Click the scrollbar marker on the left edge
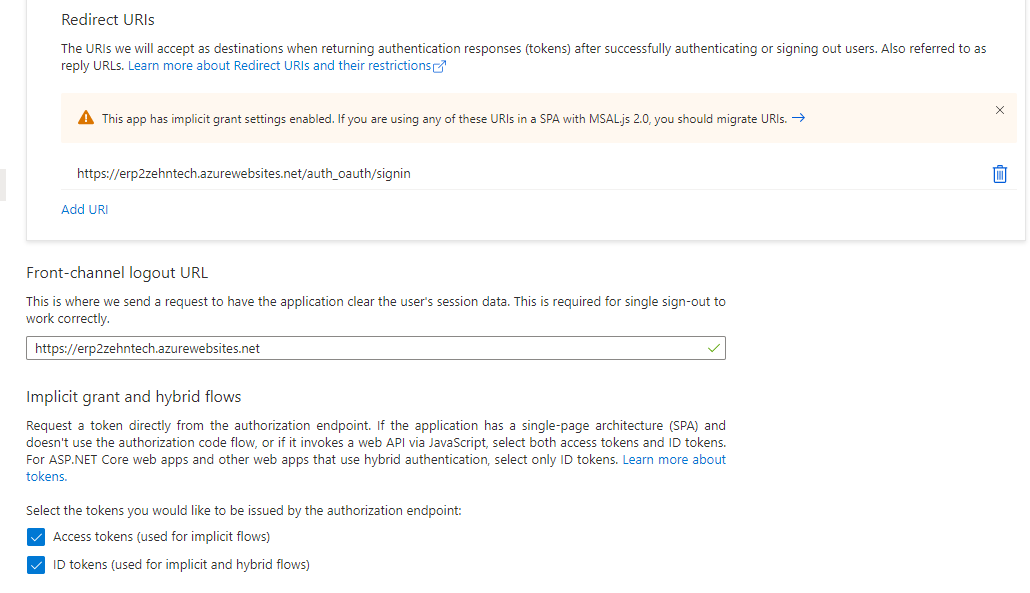 [3, 185]
